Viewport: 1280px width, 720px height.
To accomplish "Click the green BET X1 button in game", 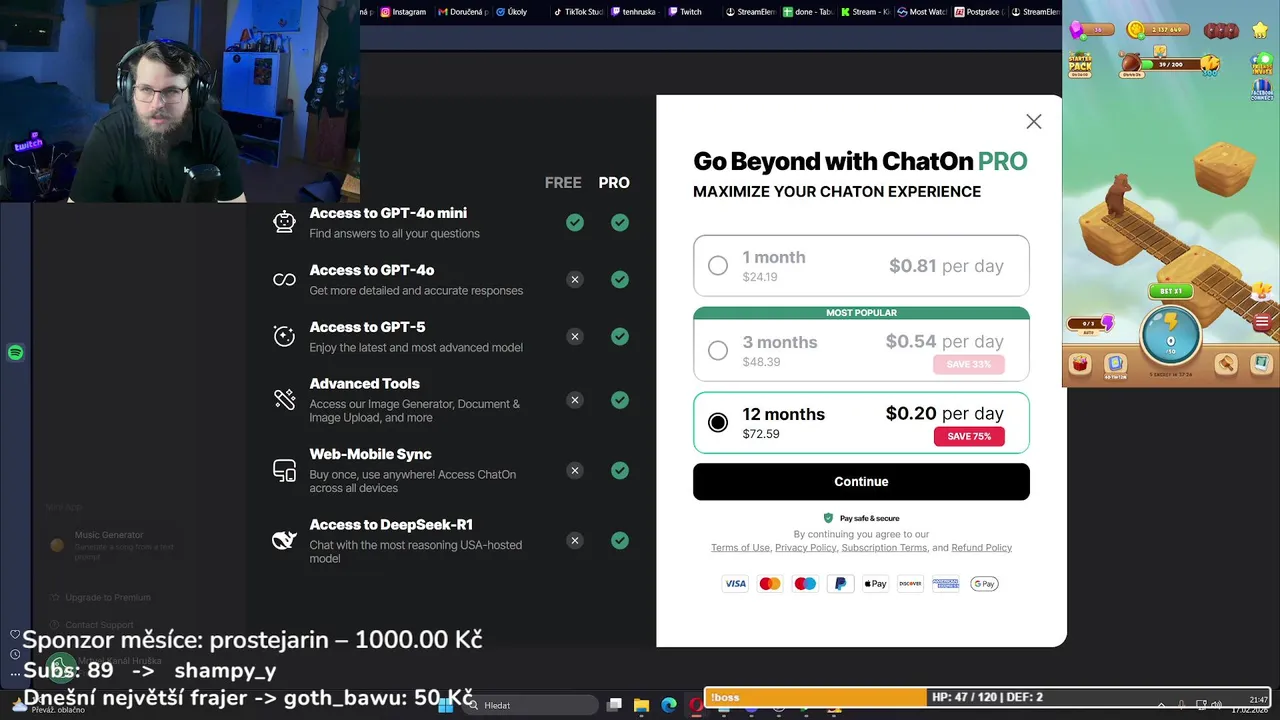I will click(1170, 291).
